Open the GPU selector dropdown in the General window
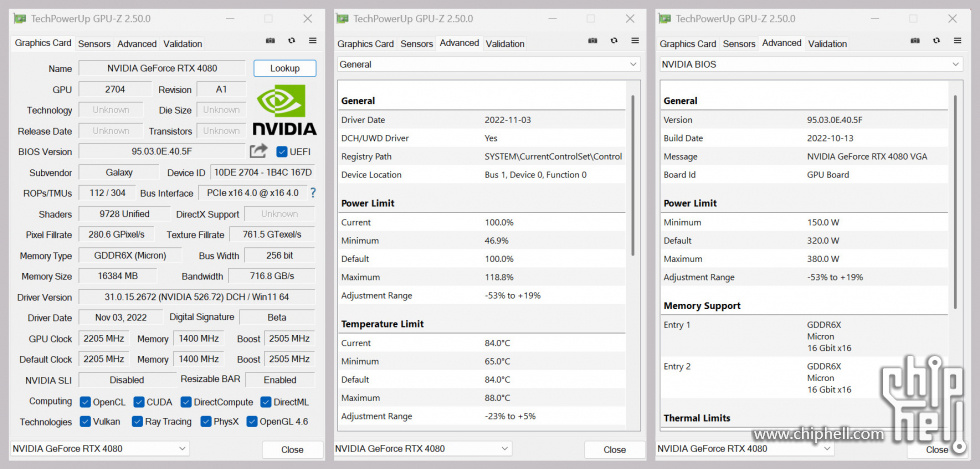Screen dimensions: 980x469 (x=422, y=448)
